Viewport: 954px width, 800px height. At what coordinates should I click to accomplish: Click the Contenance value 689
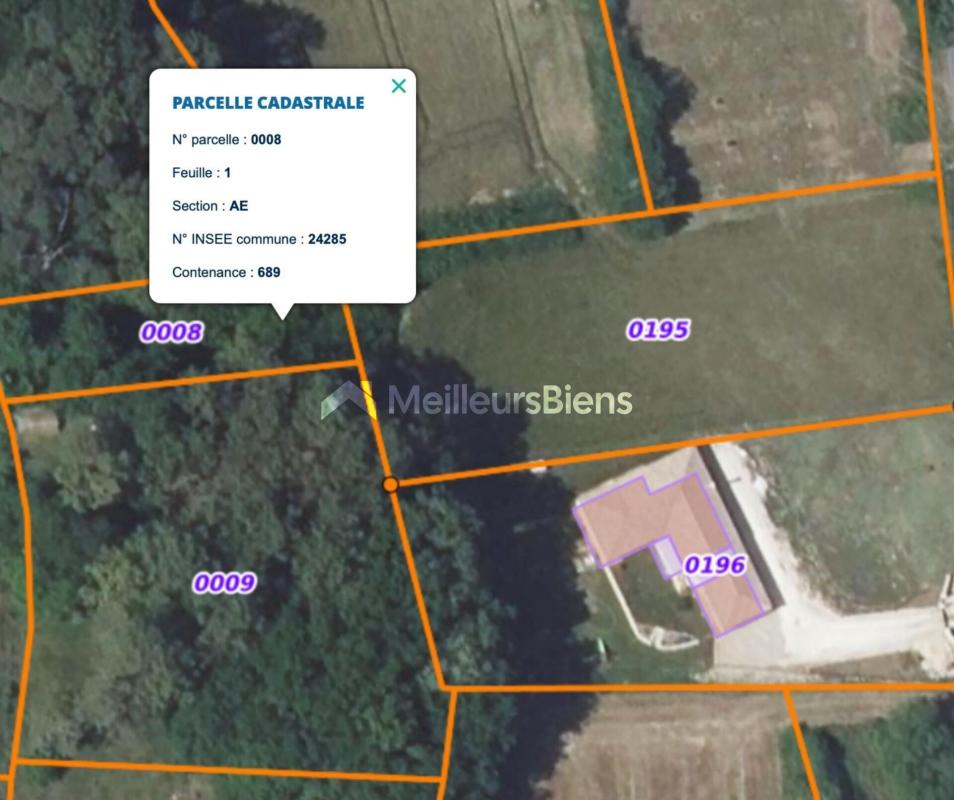click(x=269, y=272)
